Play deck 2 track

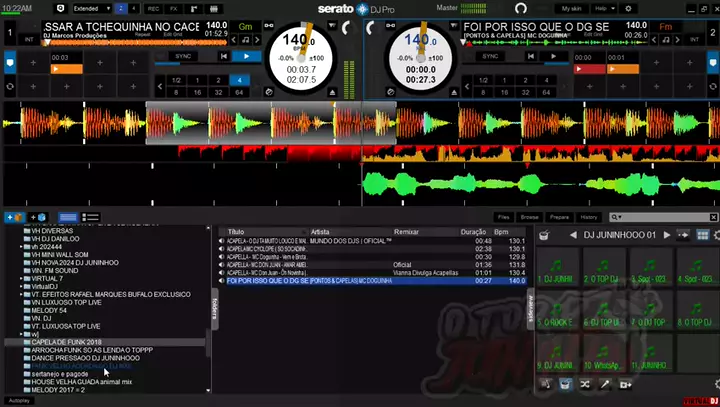[x=553, y=57]
